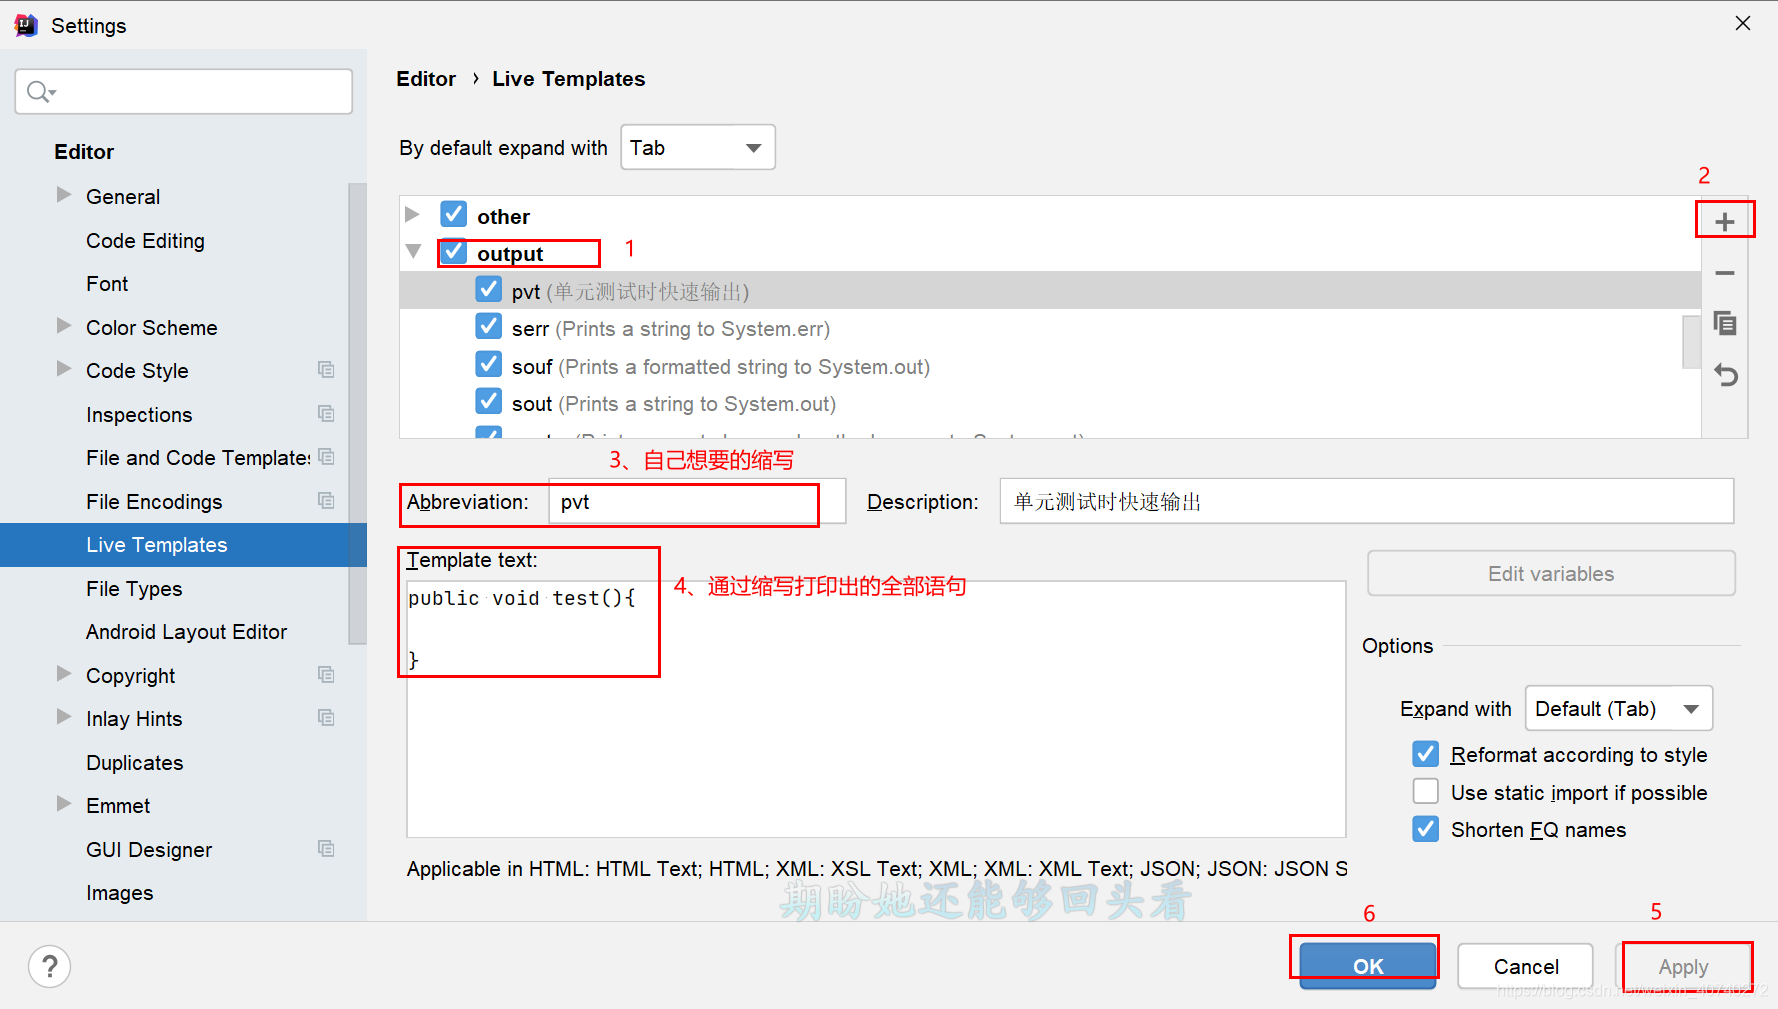The height and width of the screenshot is (1009, 1778).
Task: Toggle Reformat according to style
Action: click(x=1426, y=754)
